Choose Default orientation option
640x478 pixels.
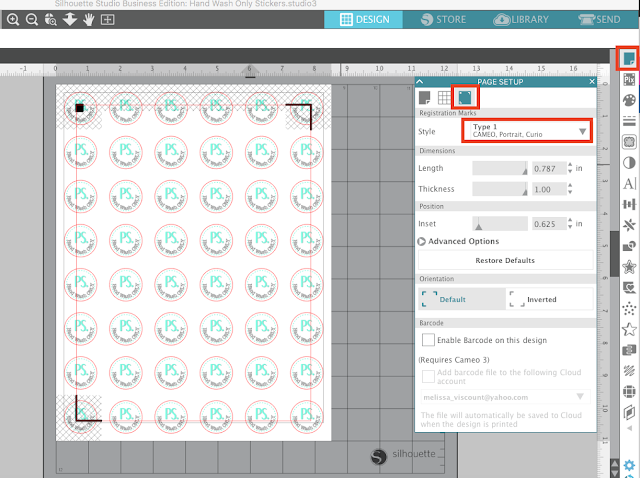point(462,299)
